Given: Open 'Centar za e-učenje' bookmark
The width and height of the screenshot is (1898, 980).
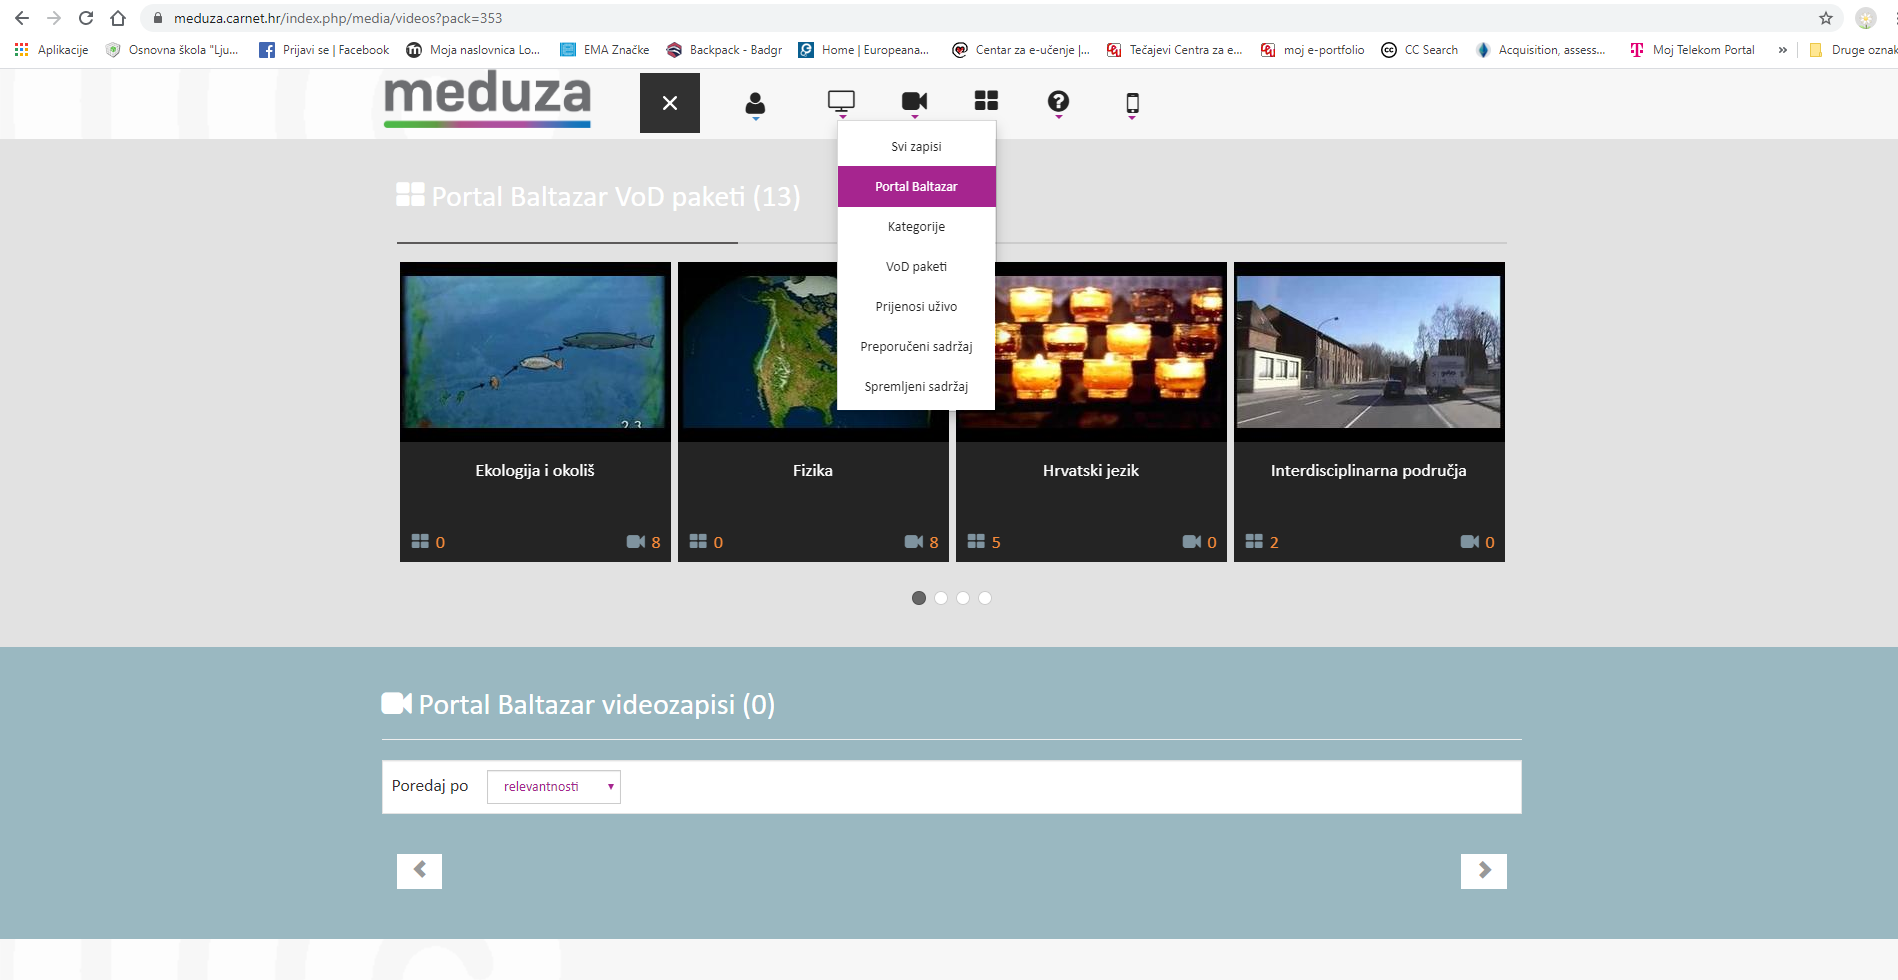Looking at the screenshot, I should tap(1021, 50).
